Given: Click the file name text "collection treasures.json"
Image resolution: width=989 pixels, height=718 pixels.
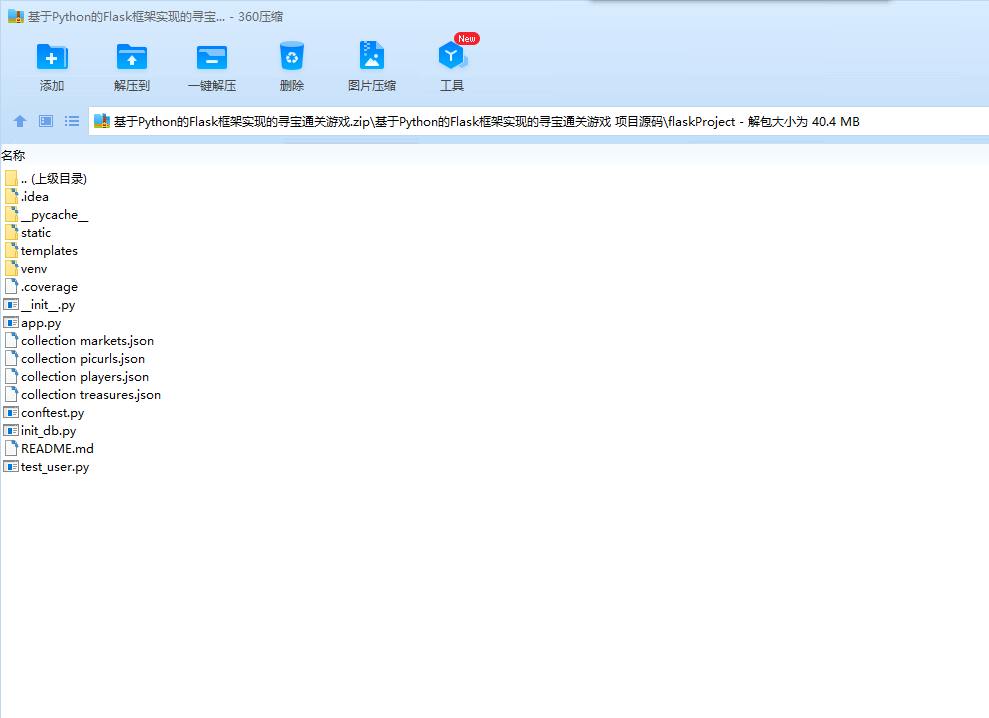Looking at the screenshot, I should coord(91,395).
